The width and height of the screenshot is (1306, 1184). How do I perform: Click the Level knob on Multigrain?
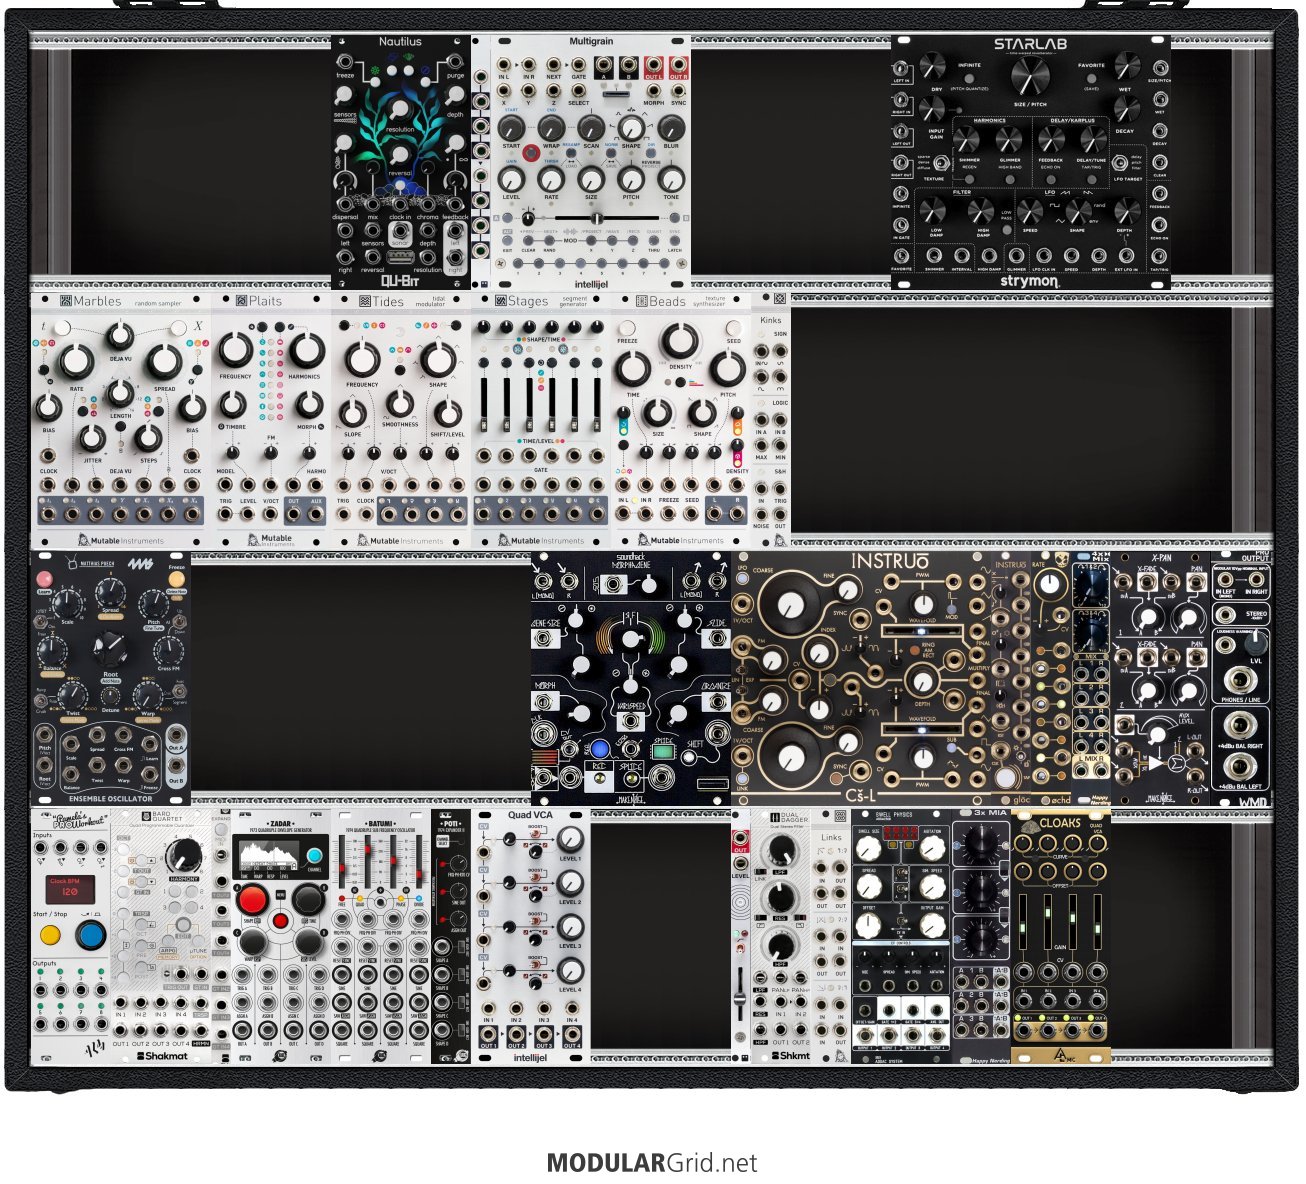click(x=511, y=179)
